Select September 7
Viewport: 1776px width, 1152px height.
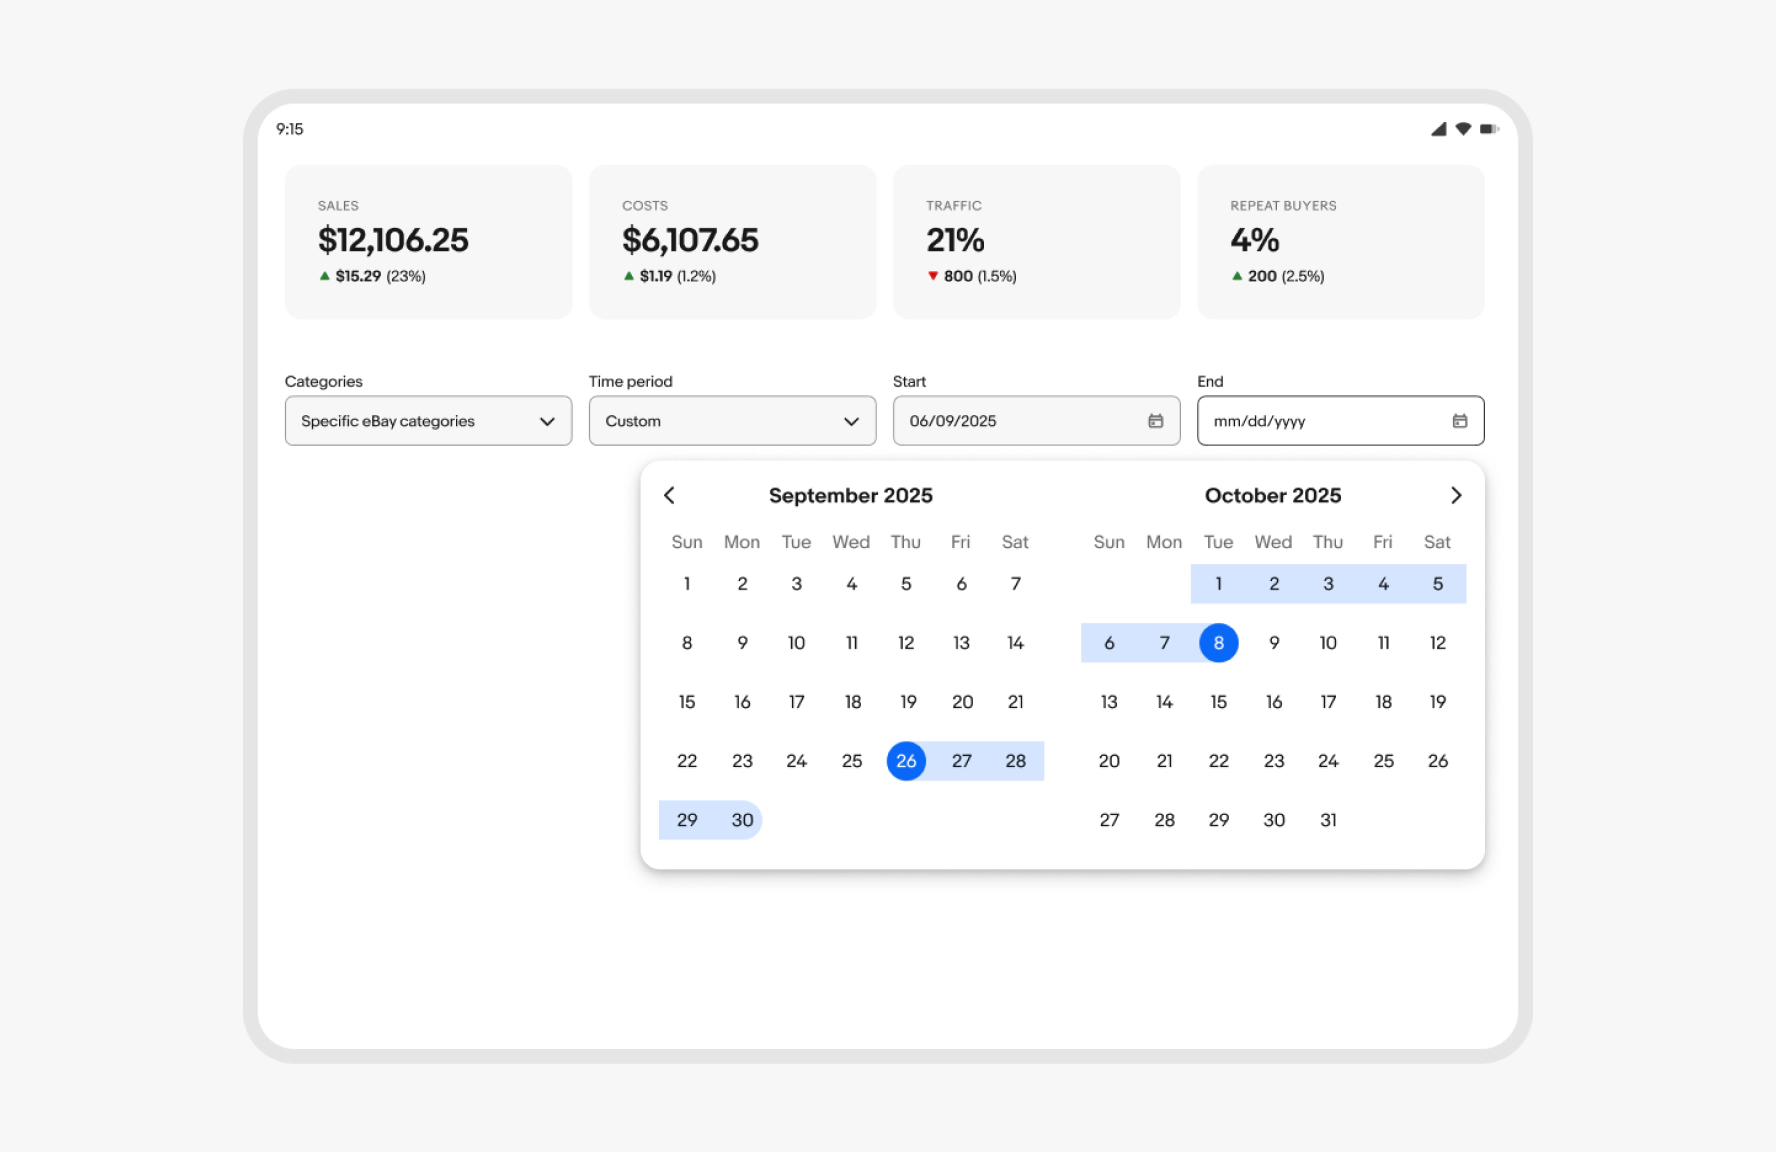(x=1015, y=584)
